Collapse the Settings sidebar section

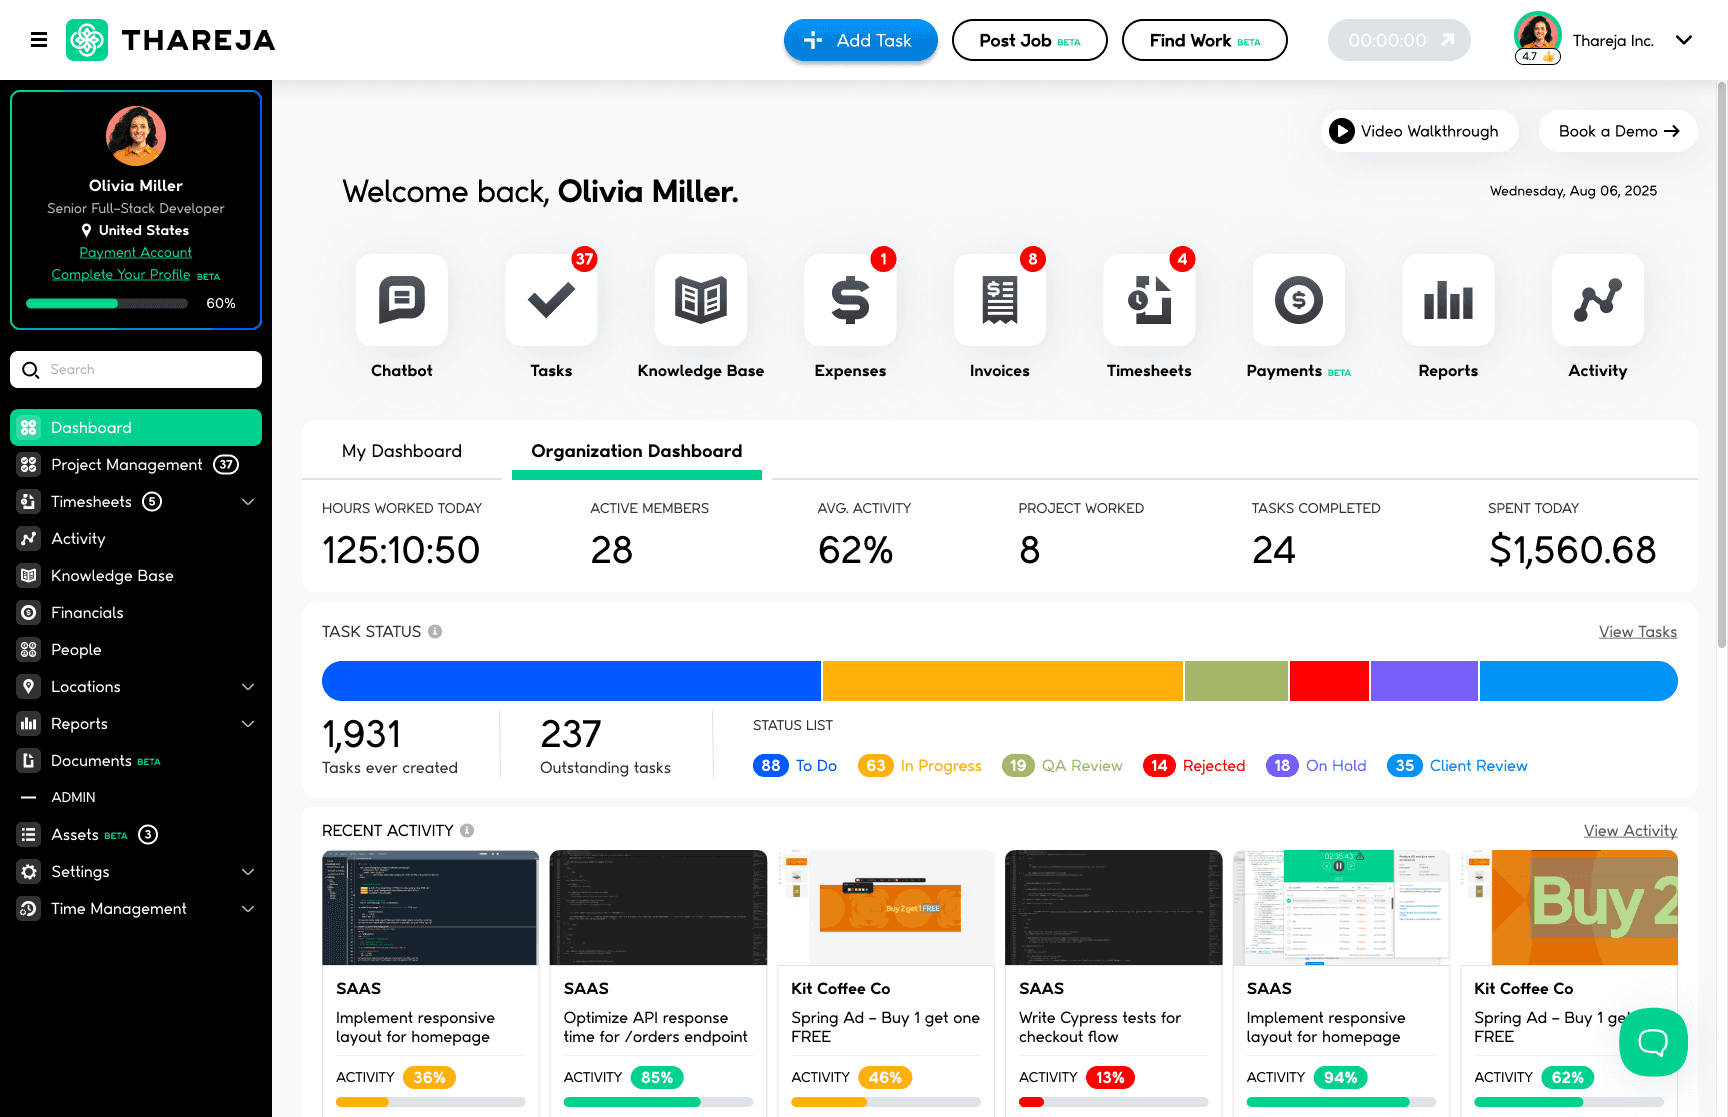(x=248, y=871)
